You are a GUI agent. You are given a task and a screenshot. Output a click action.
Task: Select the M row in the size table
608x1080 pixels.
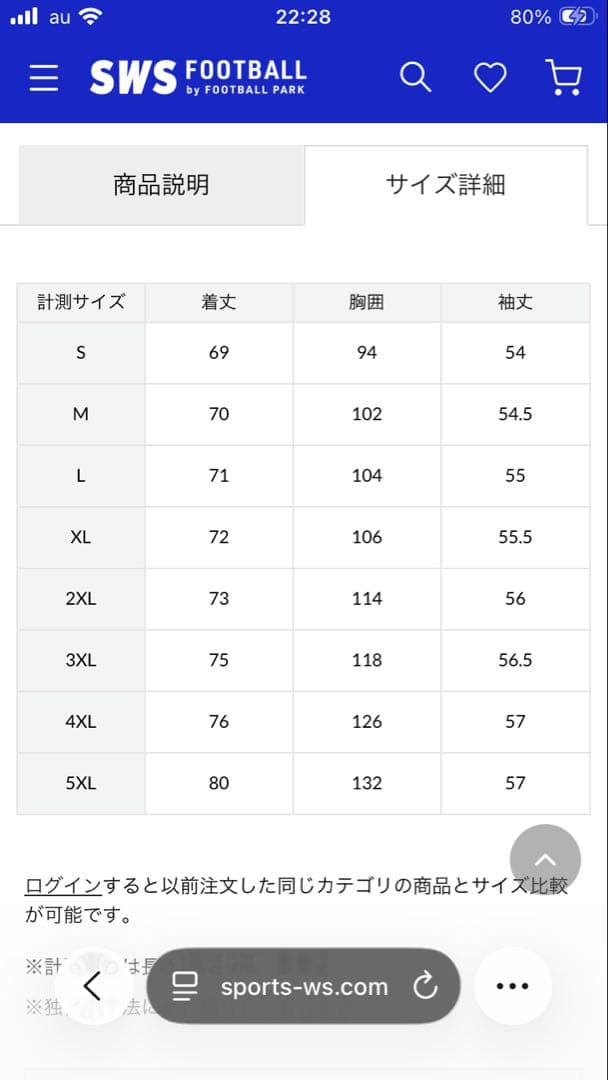pos(80,414)
